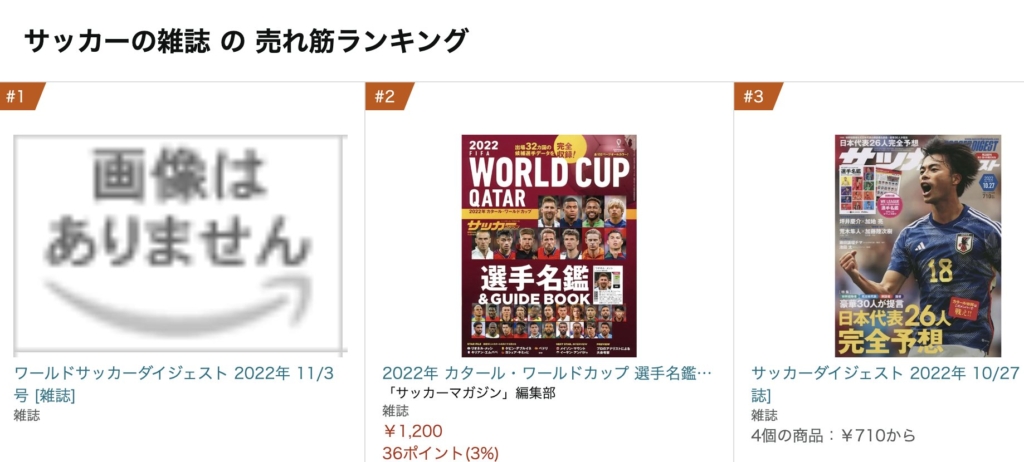1024x462 pixels.
Task: Click the サッカーの雑誌 の 売れ筋ランキング heading
Action: tap(246, 41)
